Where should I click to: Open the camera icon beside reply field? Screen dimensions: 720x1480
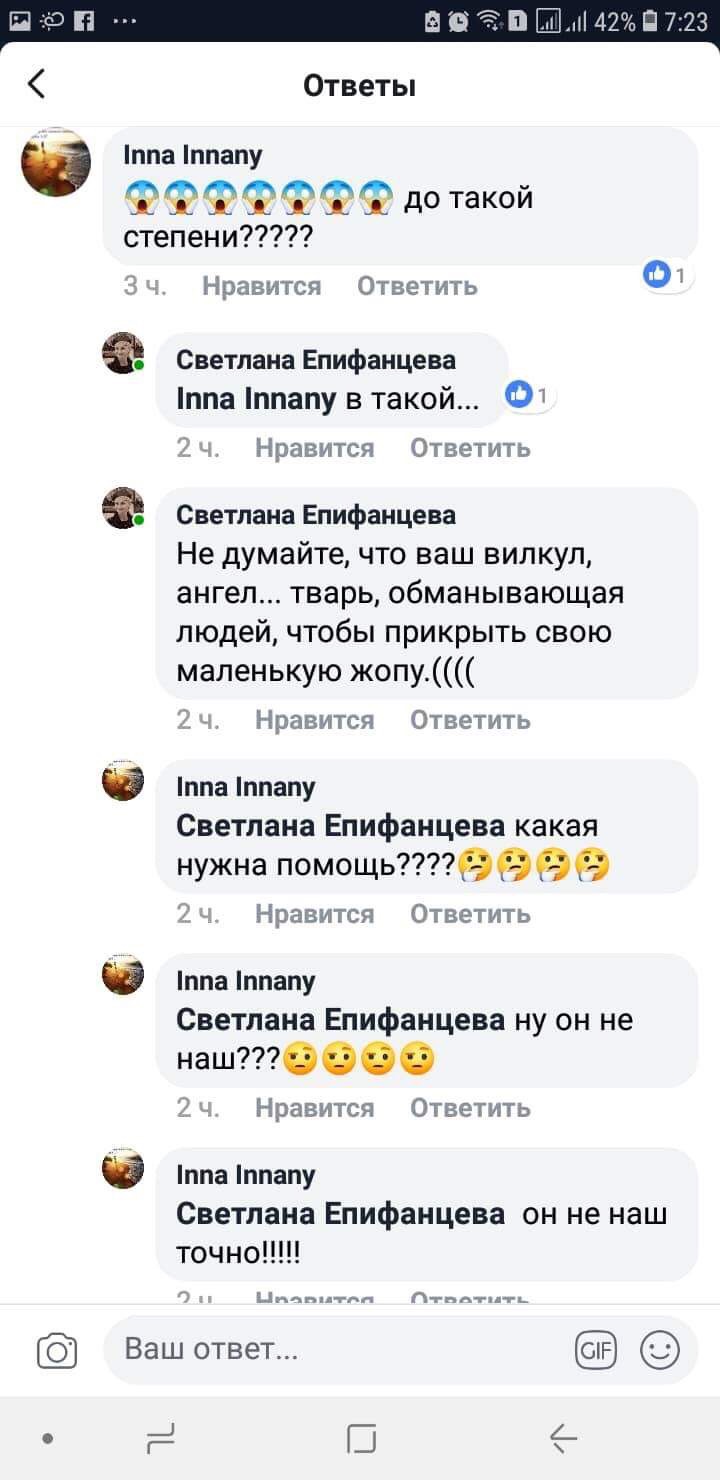[57, 1351]
